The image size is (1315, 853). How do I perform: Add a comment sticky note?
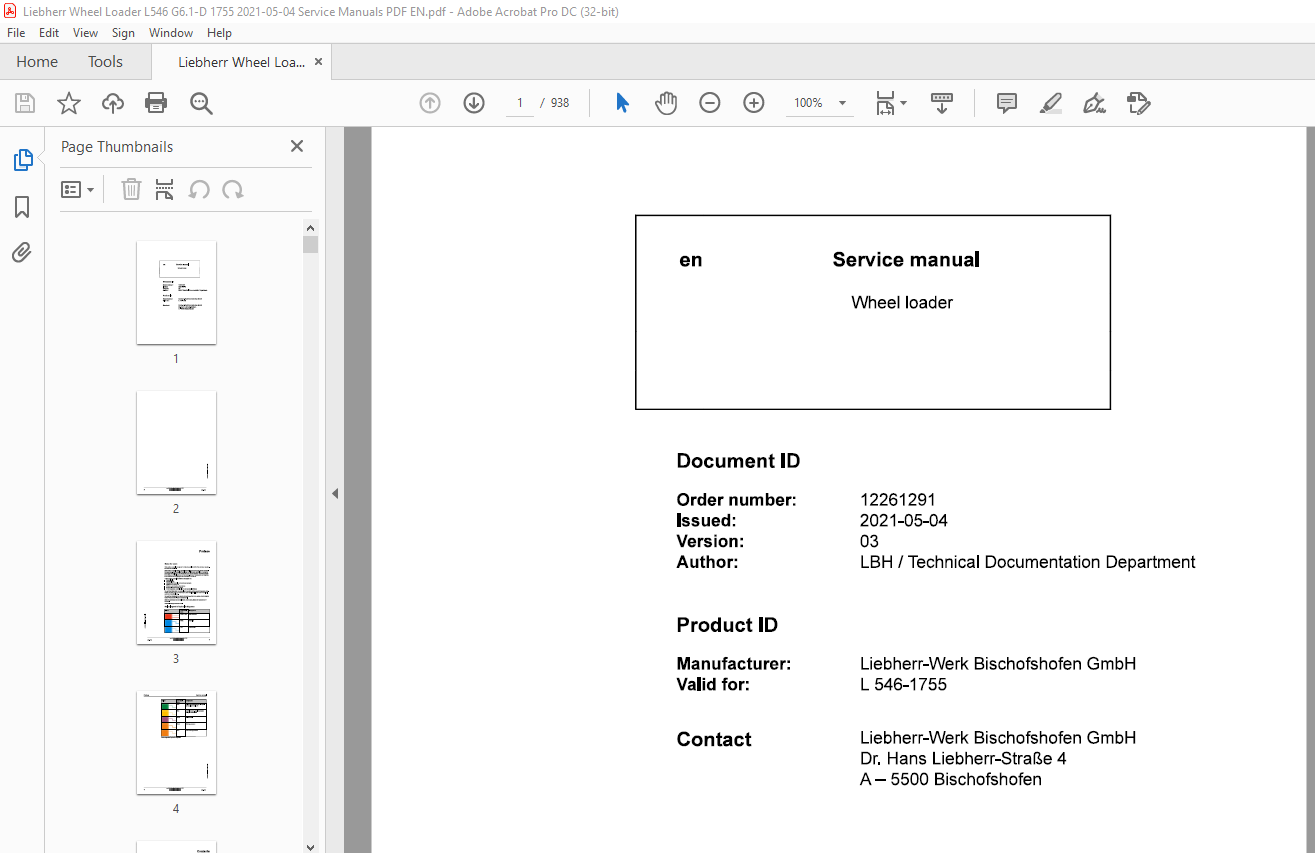pos(1007,103)
